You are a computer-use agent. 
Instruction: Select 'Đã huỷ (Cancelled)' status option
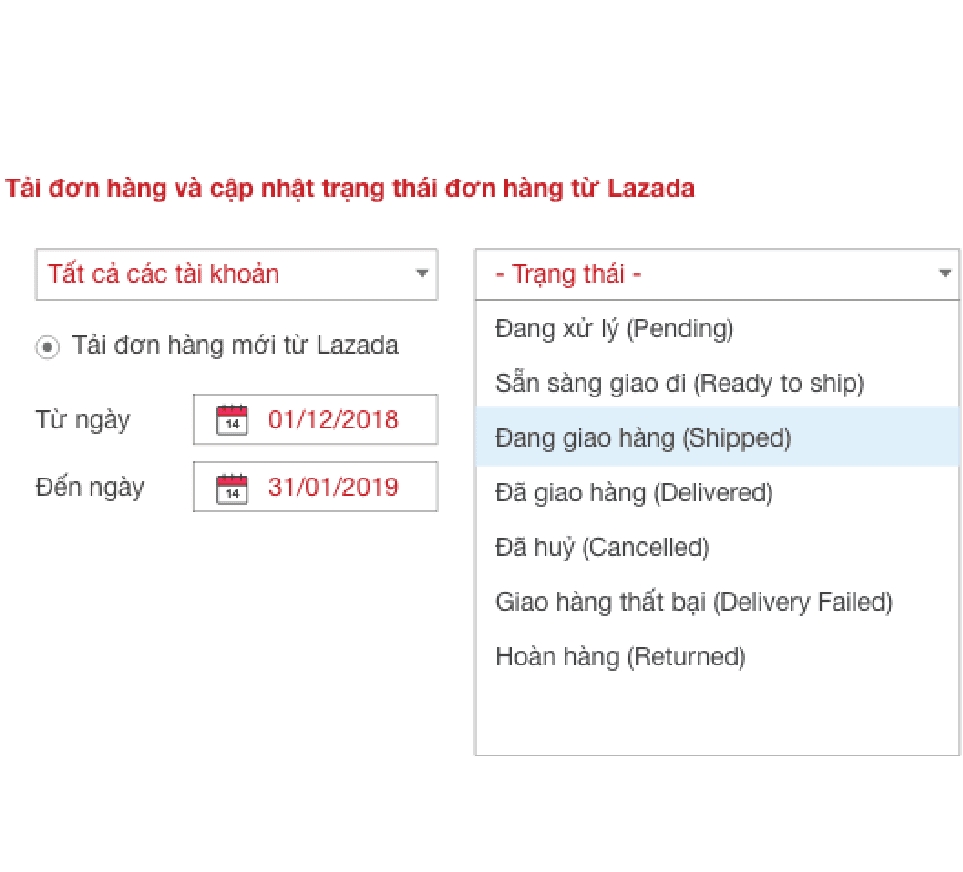tap(602, 547)
